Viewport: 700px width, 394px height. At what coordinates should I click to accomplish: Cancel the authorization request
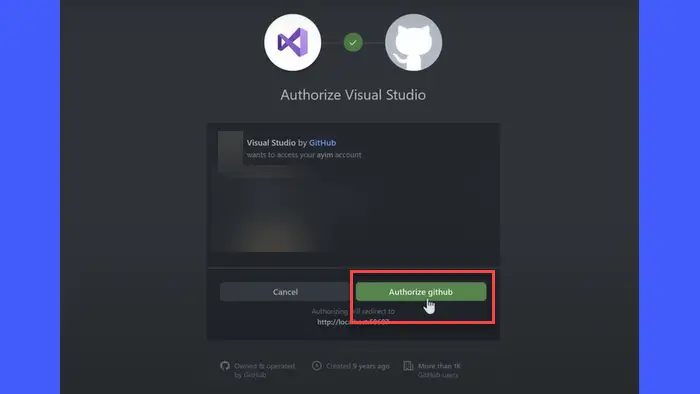pyautogui.click(x=285, y=292)
